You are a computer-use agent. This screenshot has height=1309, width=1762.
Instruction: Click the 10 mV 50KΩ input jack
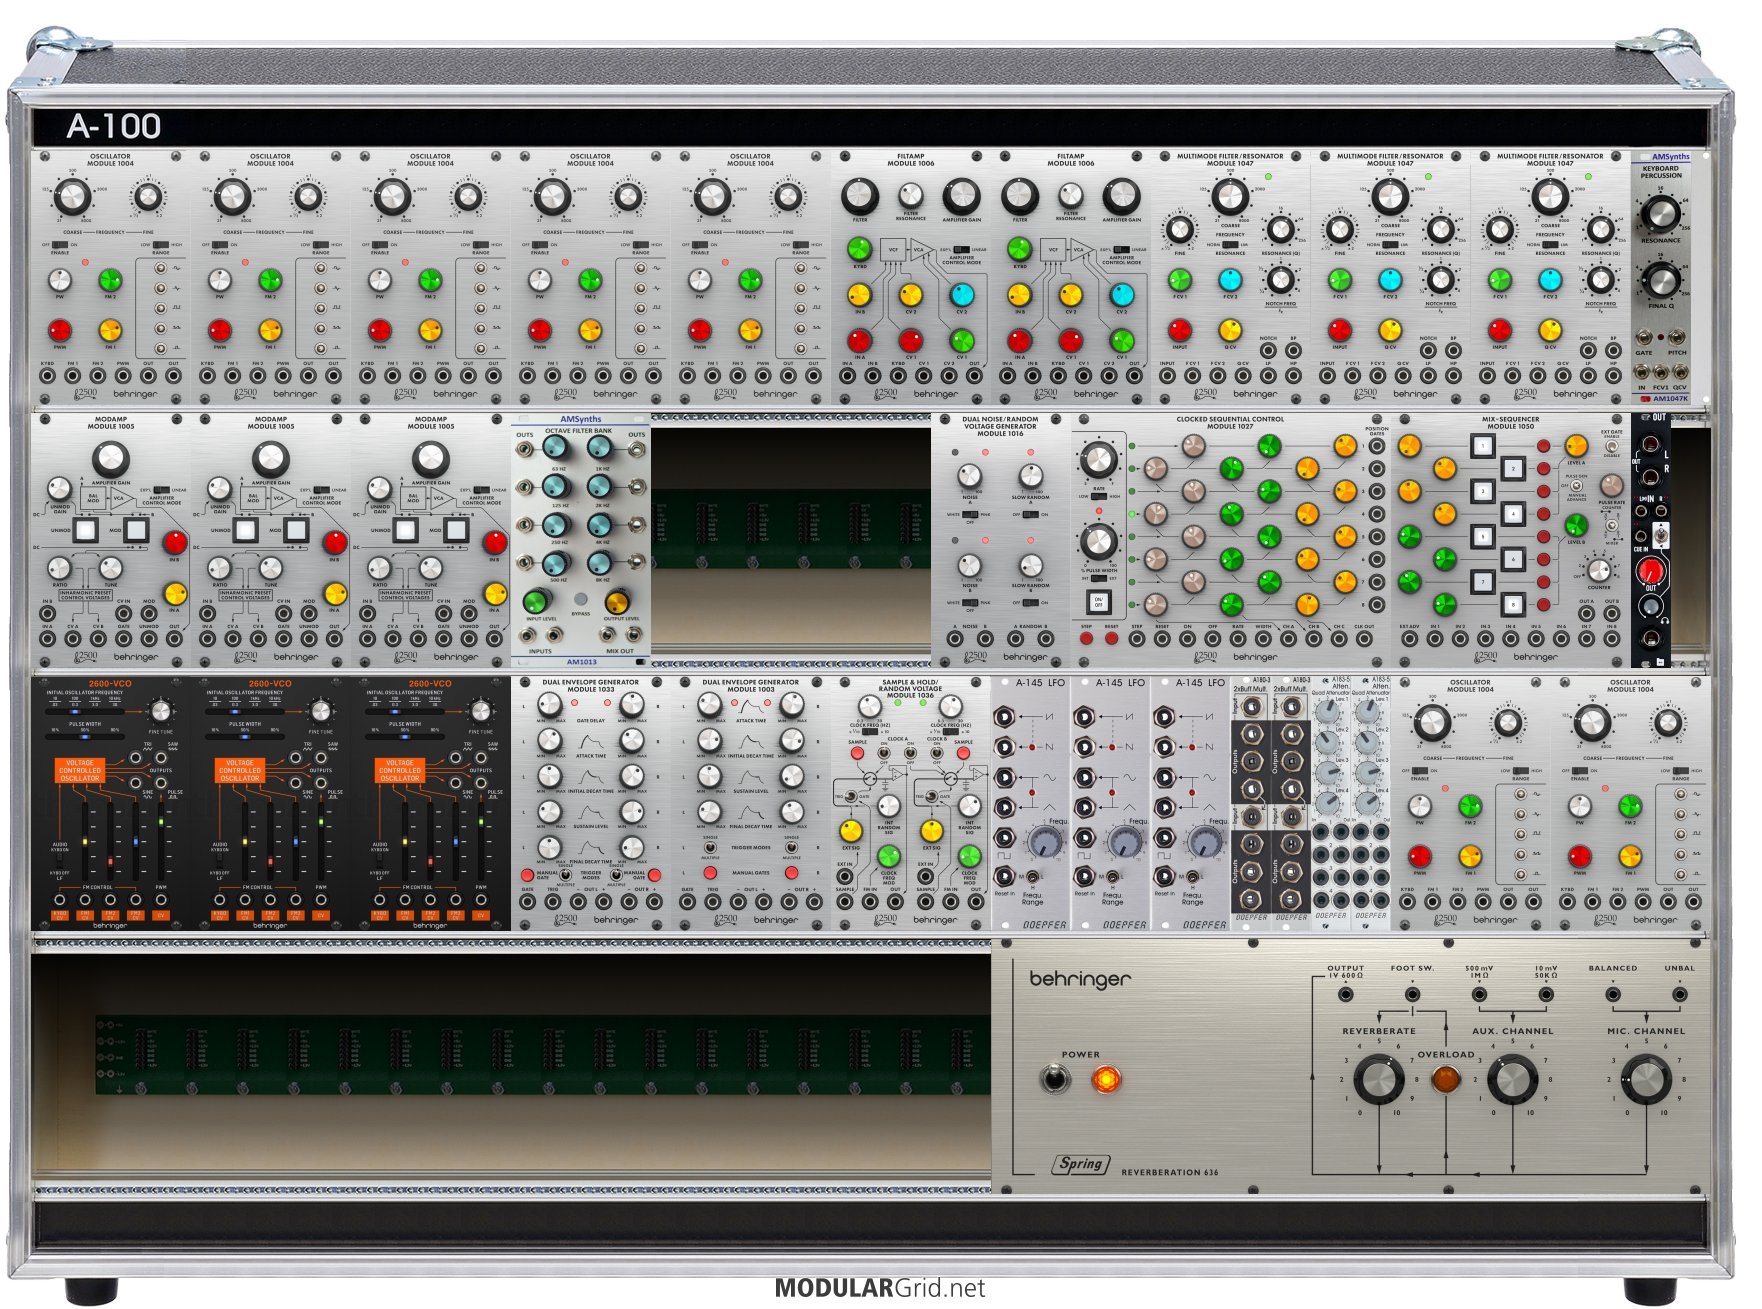point(1546,995)
